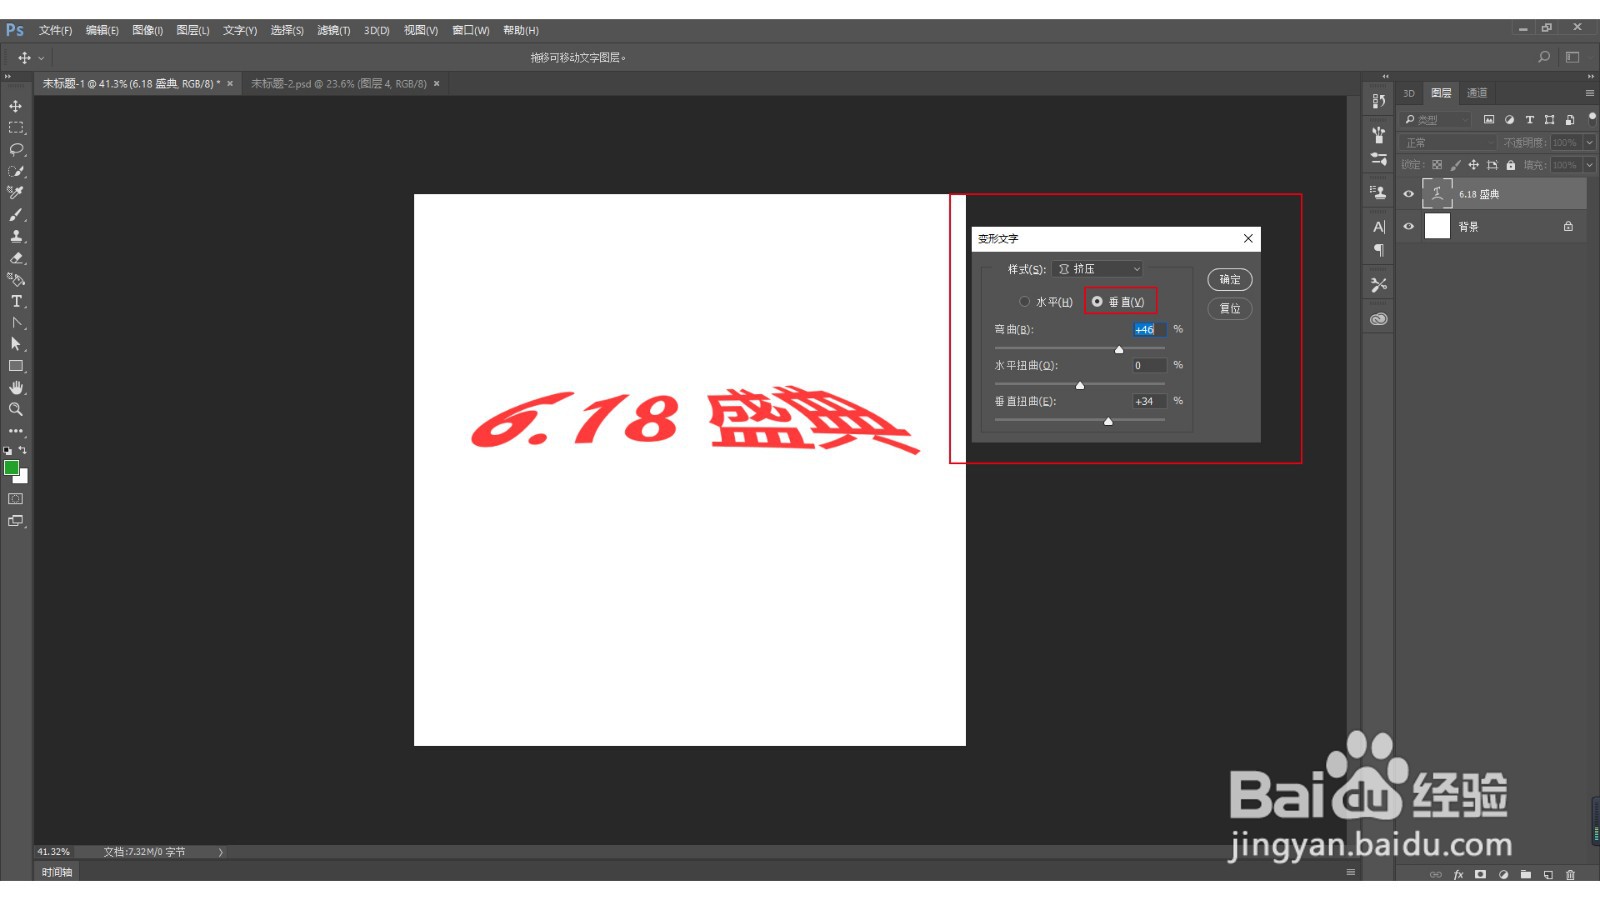Screen dimensions: 1600x900
Task: Select the Brush tool
Action: [16, 215]
